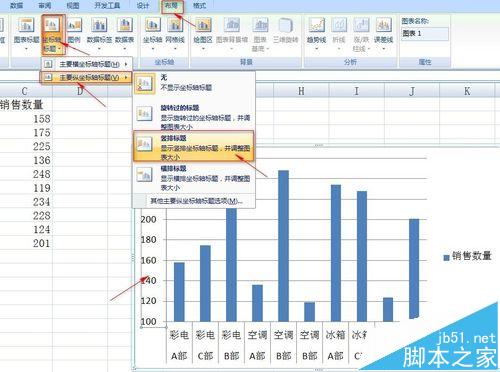
Task: Click the 坐标轴标题 (Axis Titles) ribbon button
Action: pyautogui.click(x=53, y=34)
